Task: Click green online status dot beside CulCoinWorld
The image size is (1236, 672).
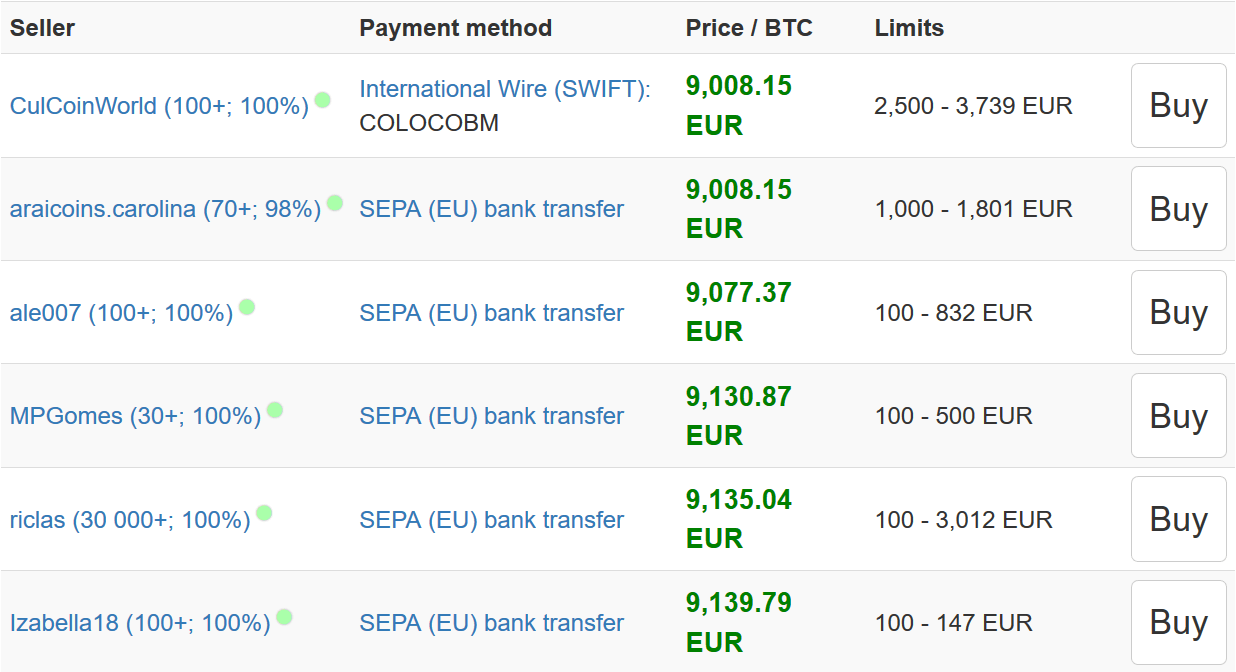Action: point(322,100)
